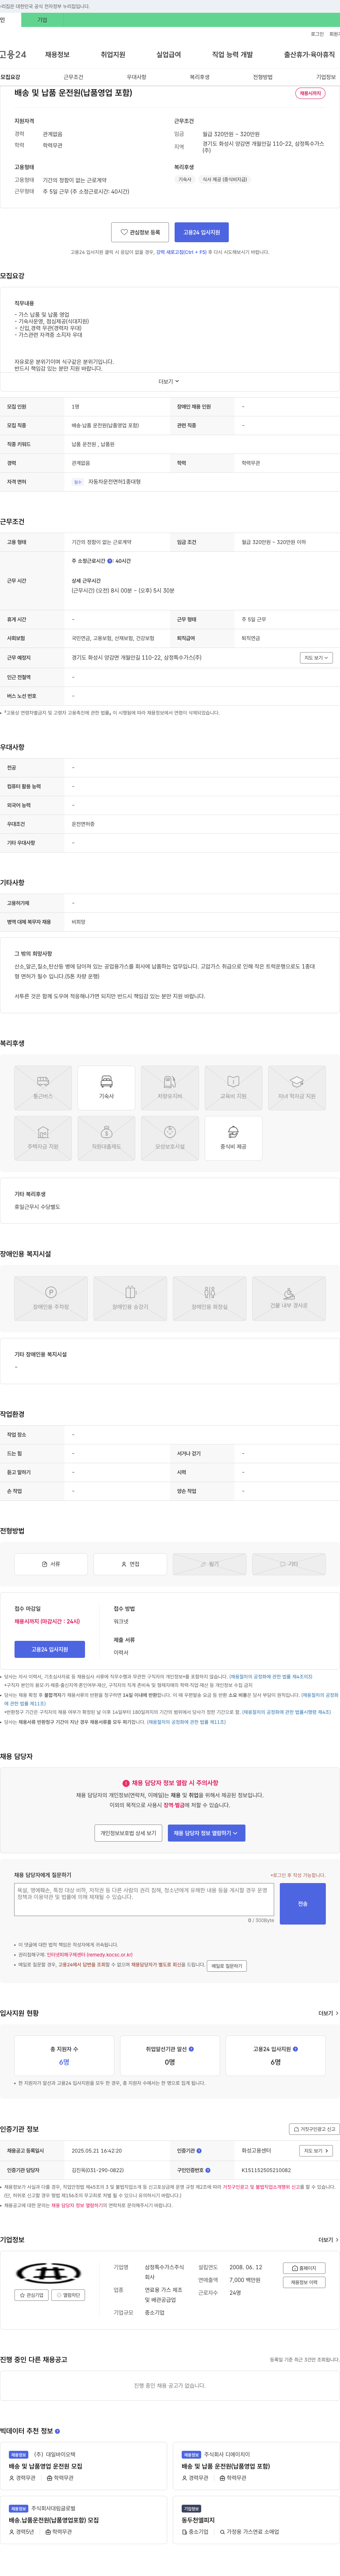Click info icon beside 빅데이터 추천 정보

click(x=57, y=2431)
